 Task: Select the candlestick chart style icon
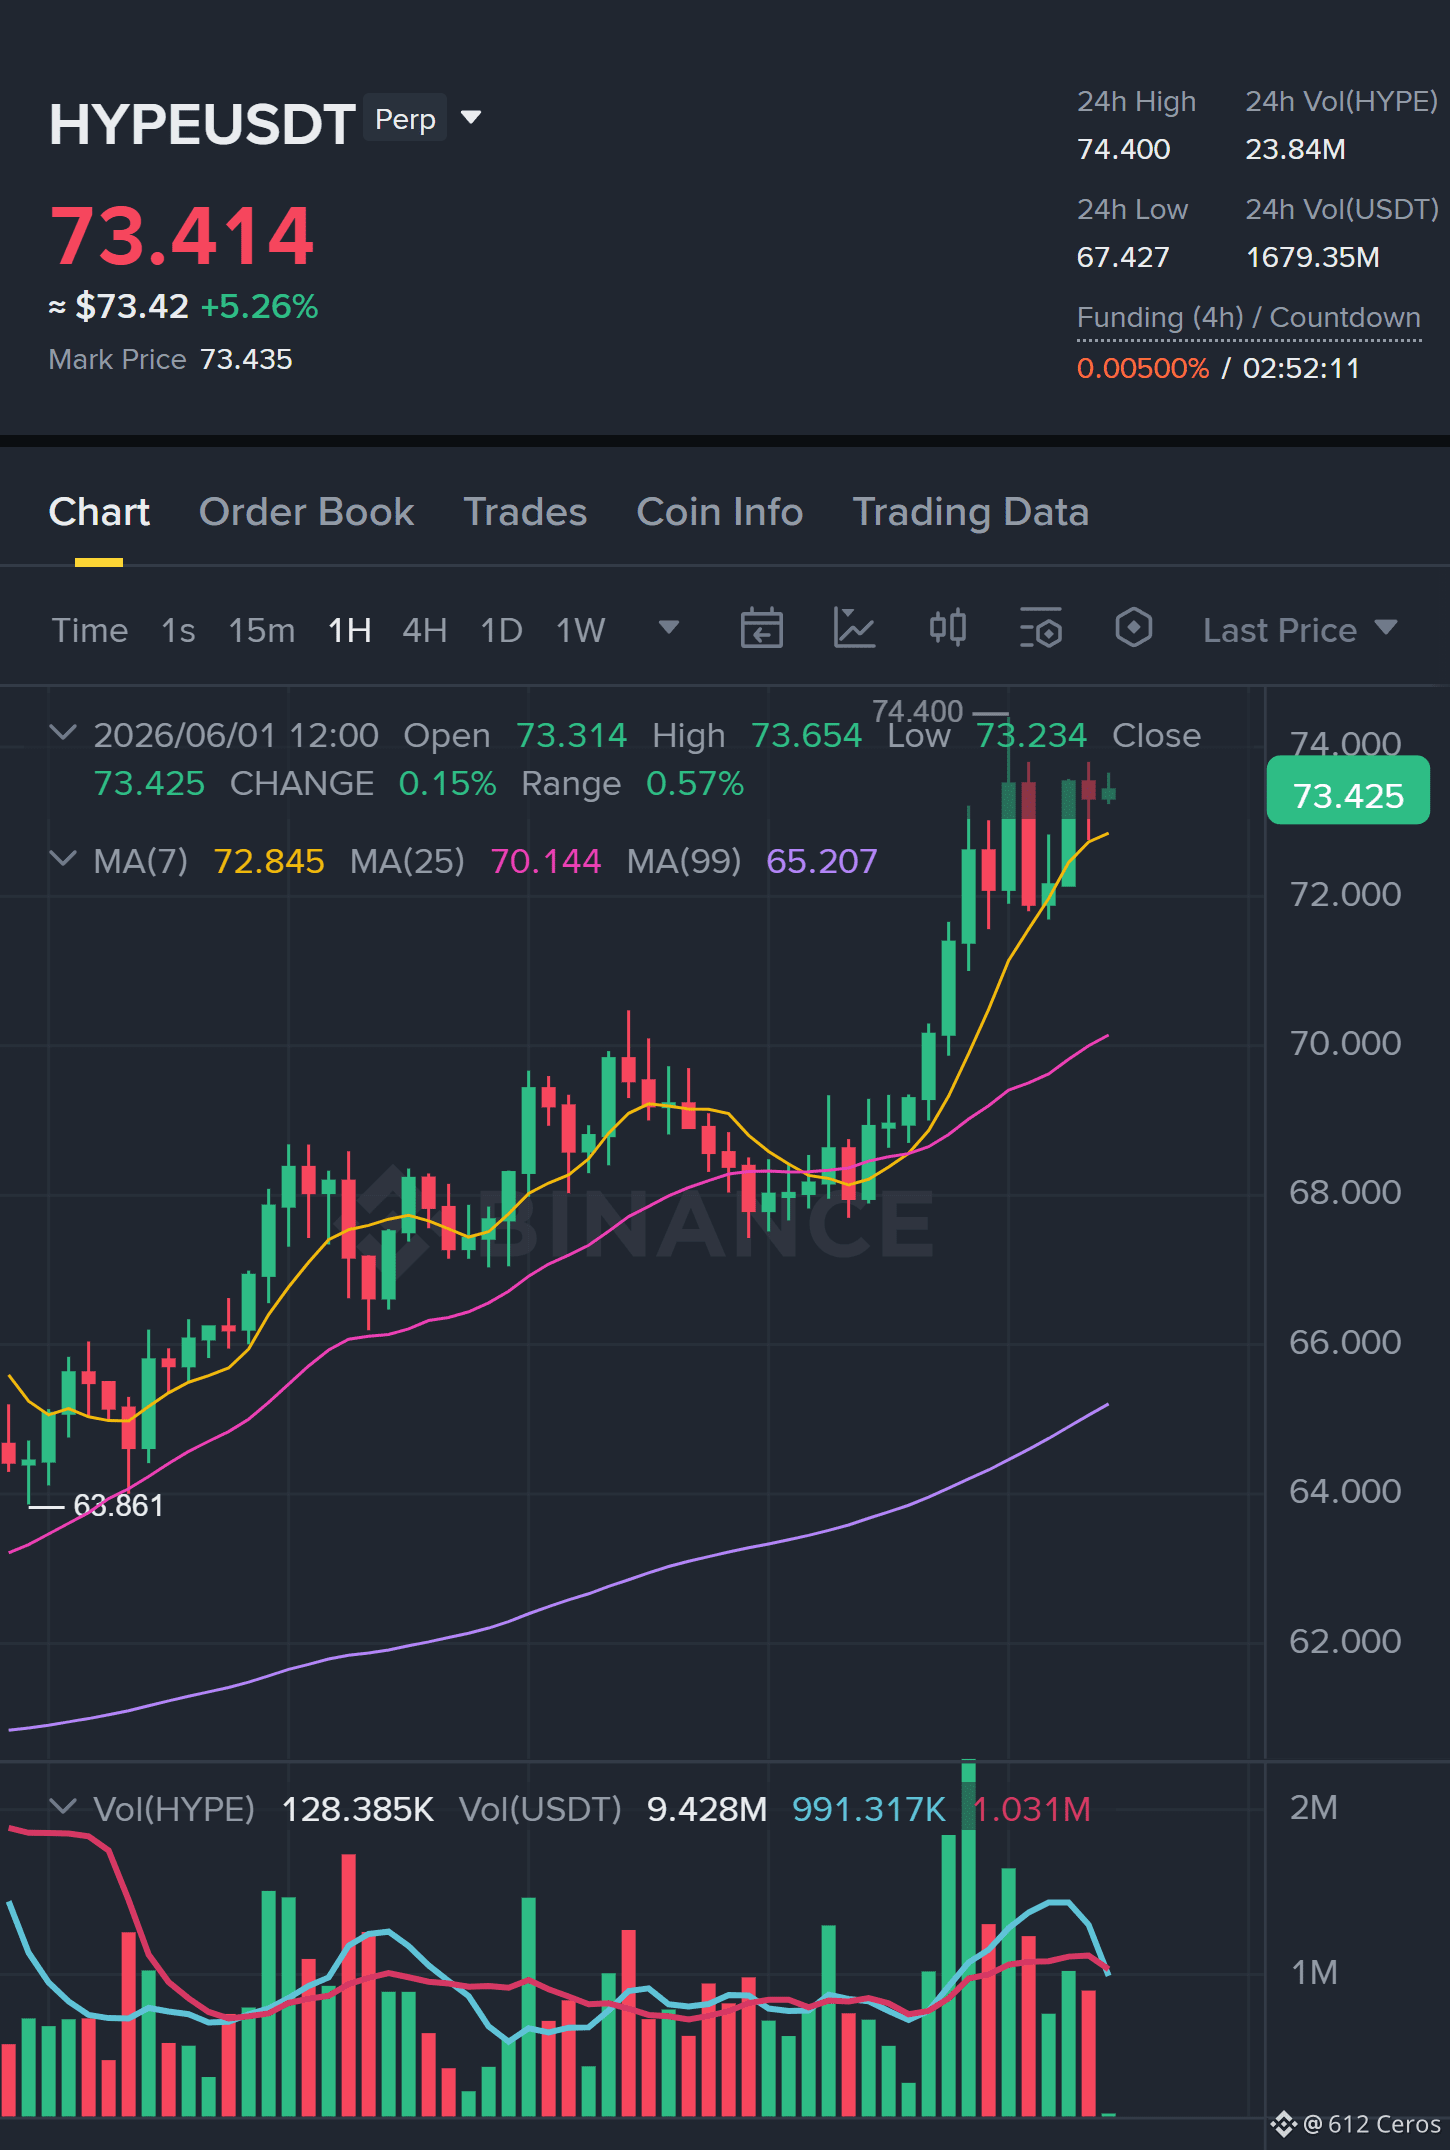[947, 629]
